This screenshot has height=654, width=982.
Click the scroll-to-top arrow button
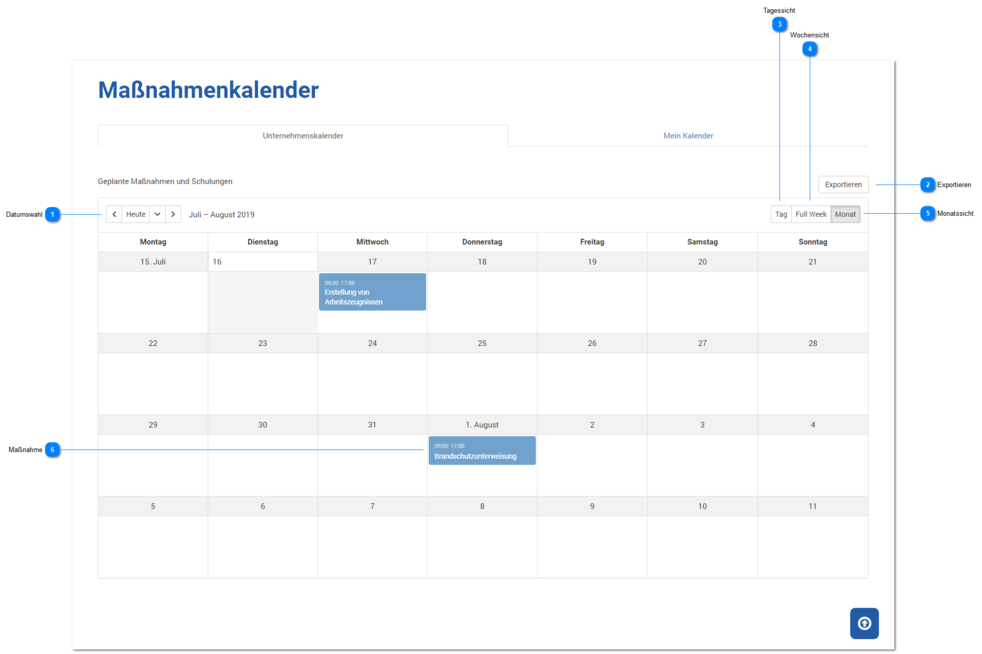click(864, 623)
